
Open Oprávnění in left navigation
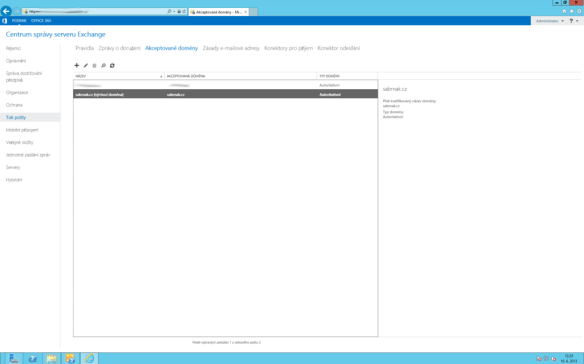16,61
